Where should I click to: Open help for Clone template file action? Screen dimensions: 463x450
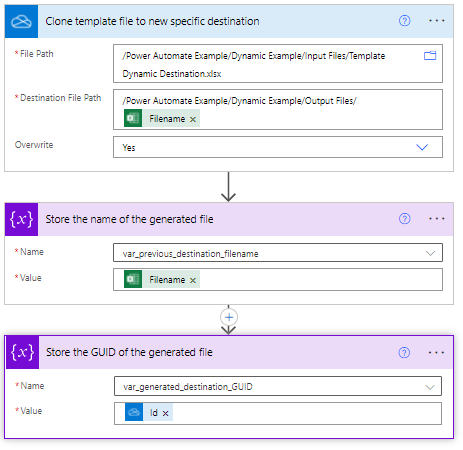point(404,21)
